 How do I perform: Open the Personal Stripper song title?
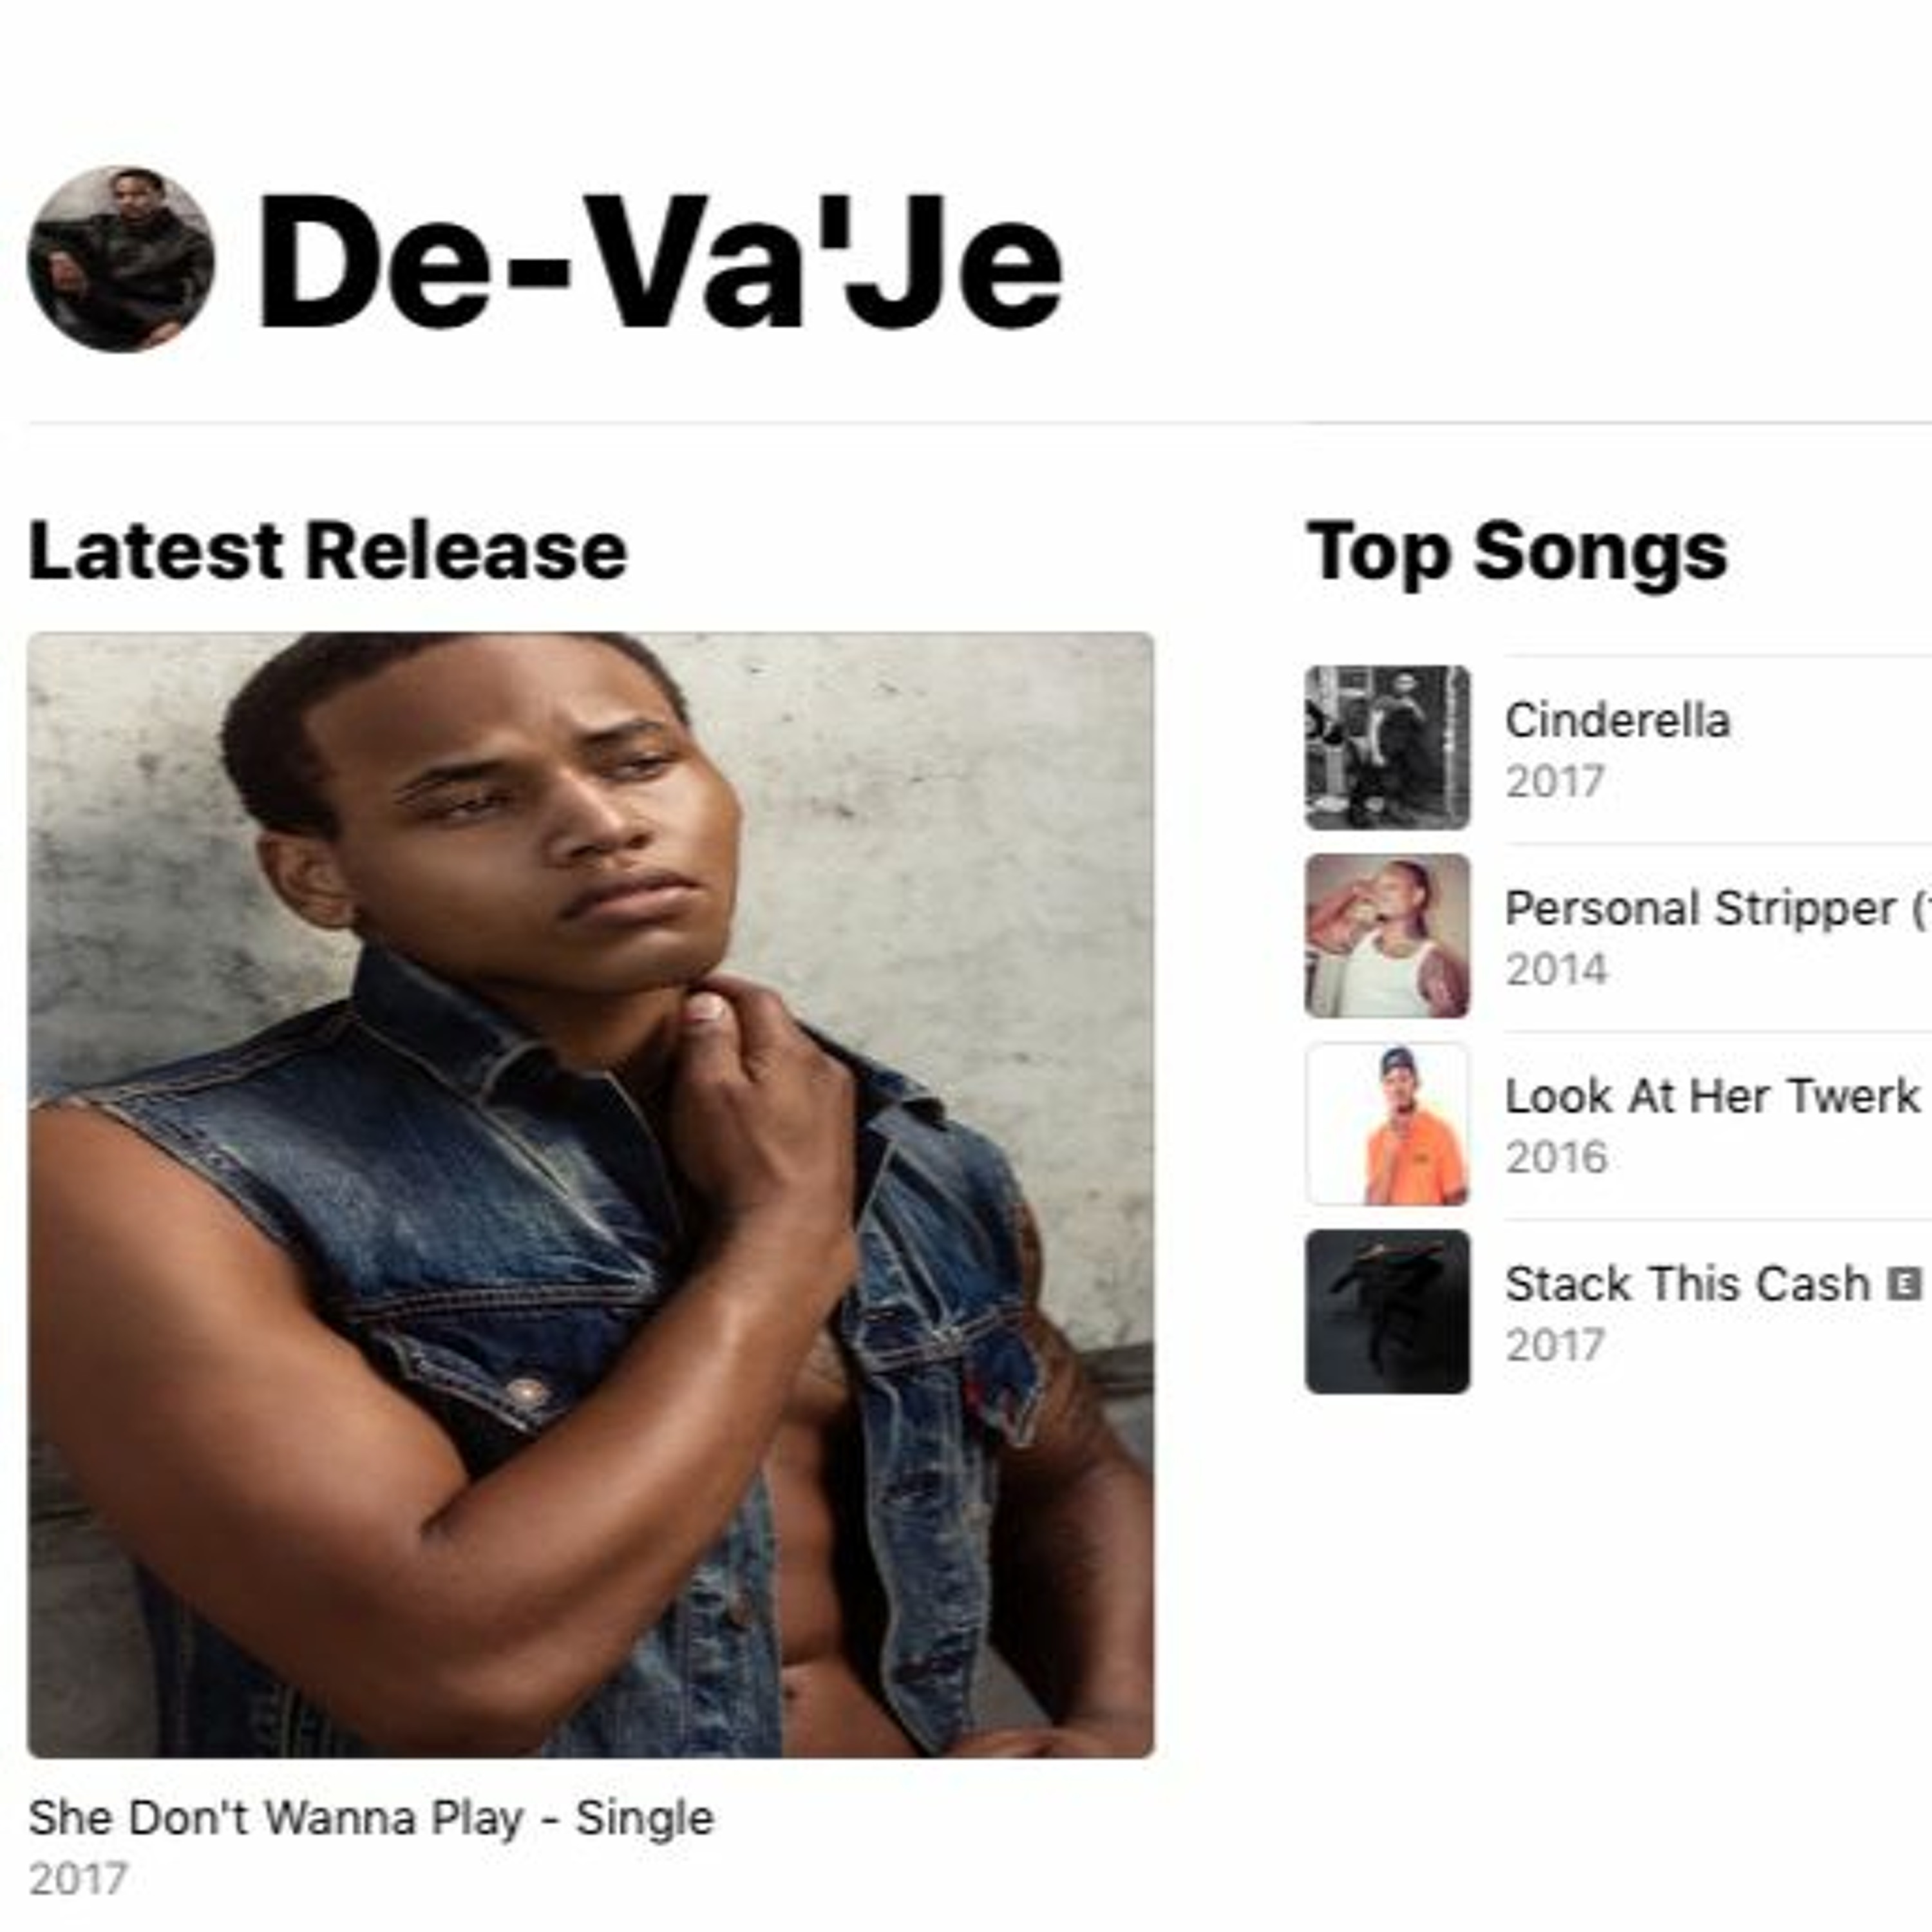tap(1717, 909)
